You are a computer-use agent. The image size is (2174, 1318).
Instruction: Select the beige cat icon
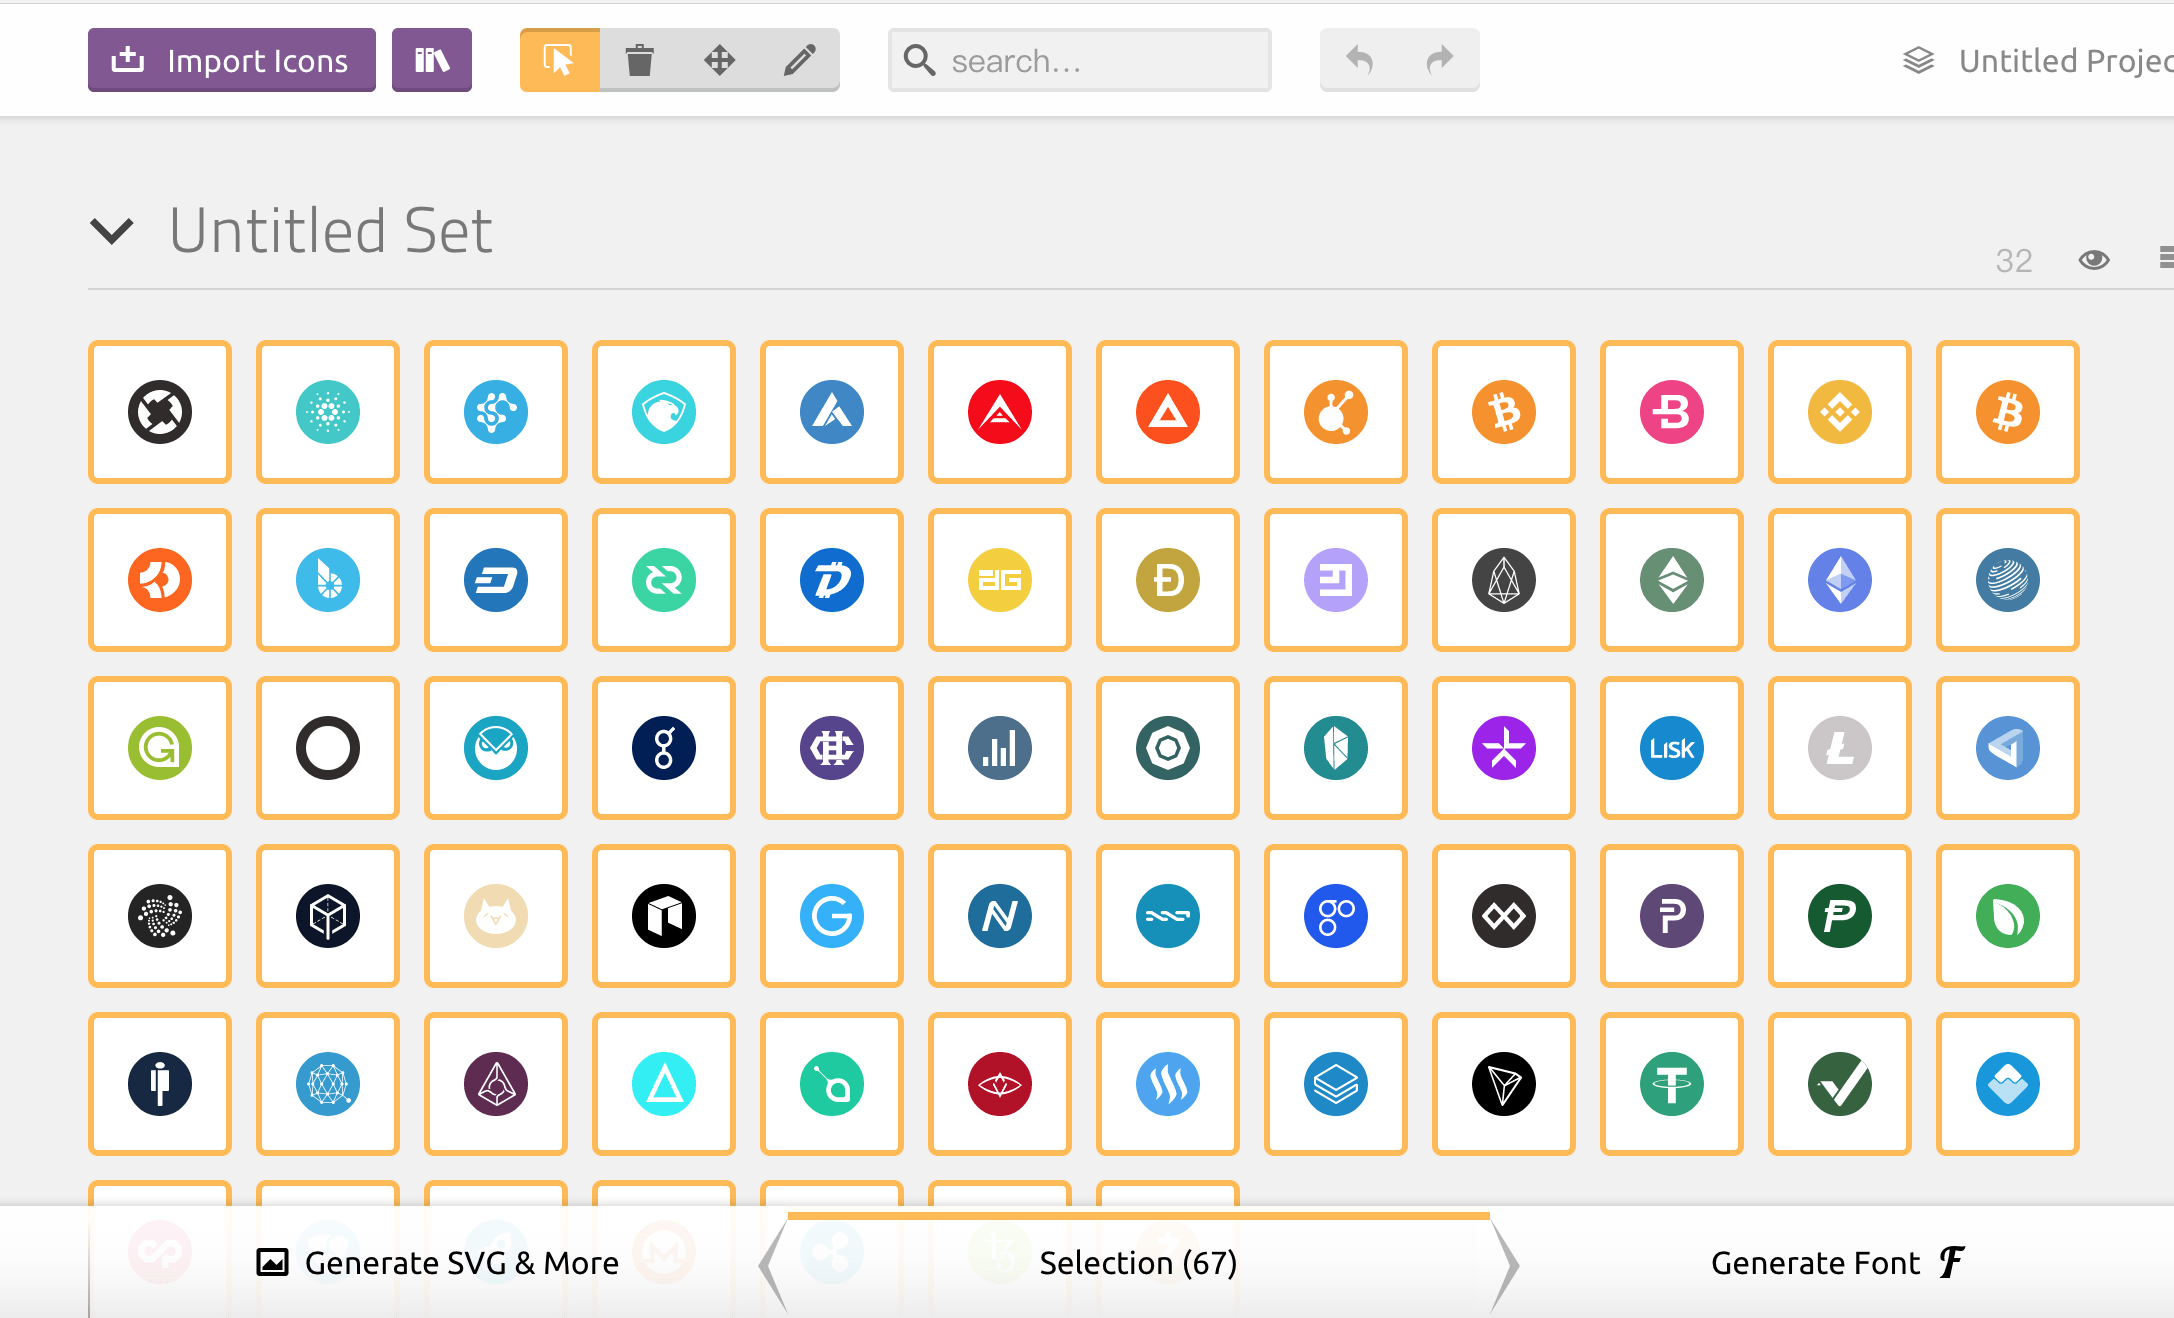click(x=496, y=916)
